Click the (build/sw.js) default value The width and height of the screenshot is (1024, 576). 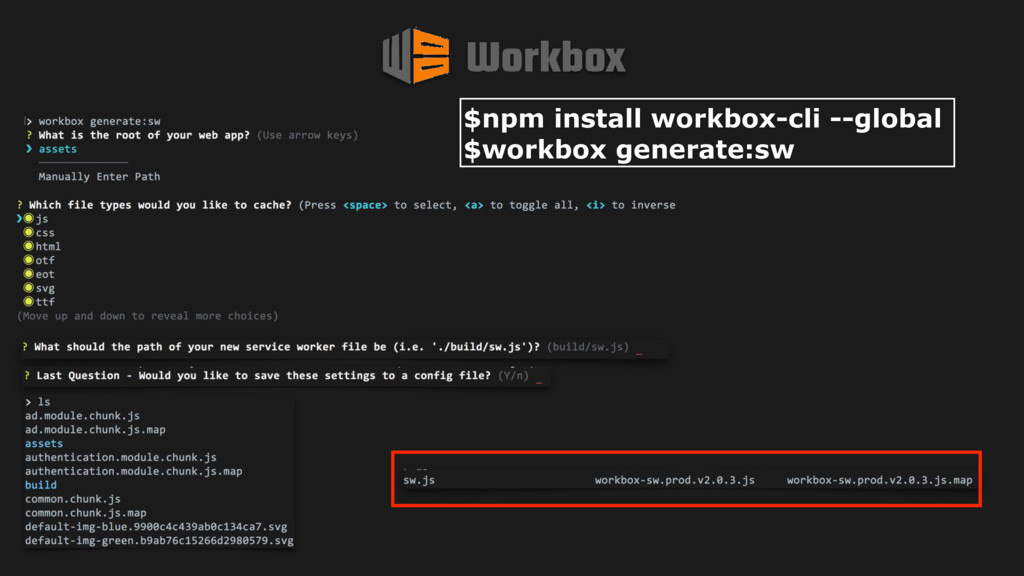(588, 347)
